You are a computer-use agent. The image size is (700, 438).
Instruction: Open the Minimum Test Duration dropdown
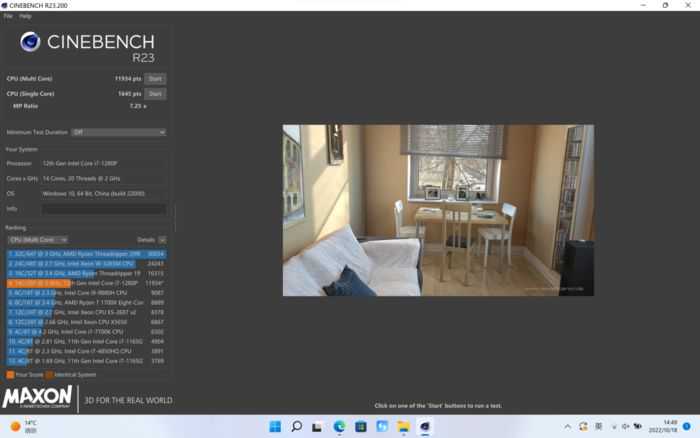click(x=117, y=132)
